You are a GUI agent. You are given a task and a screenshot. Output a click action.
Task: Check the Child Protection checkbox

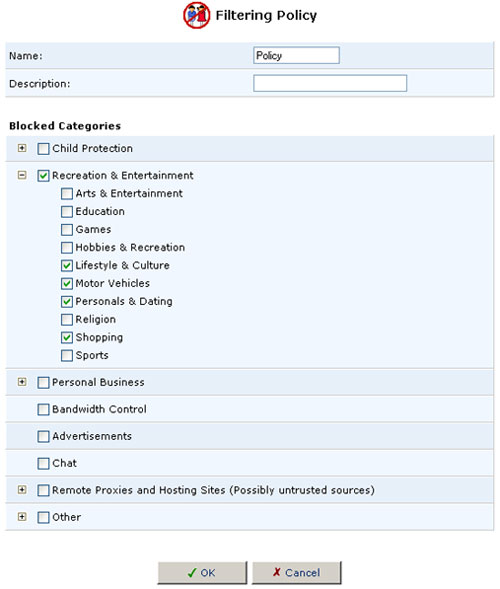43,149
